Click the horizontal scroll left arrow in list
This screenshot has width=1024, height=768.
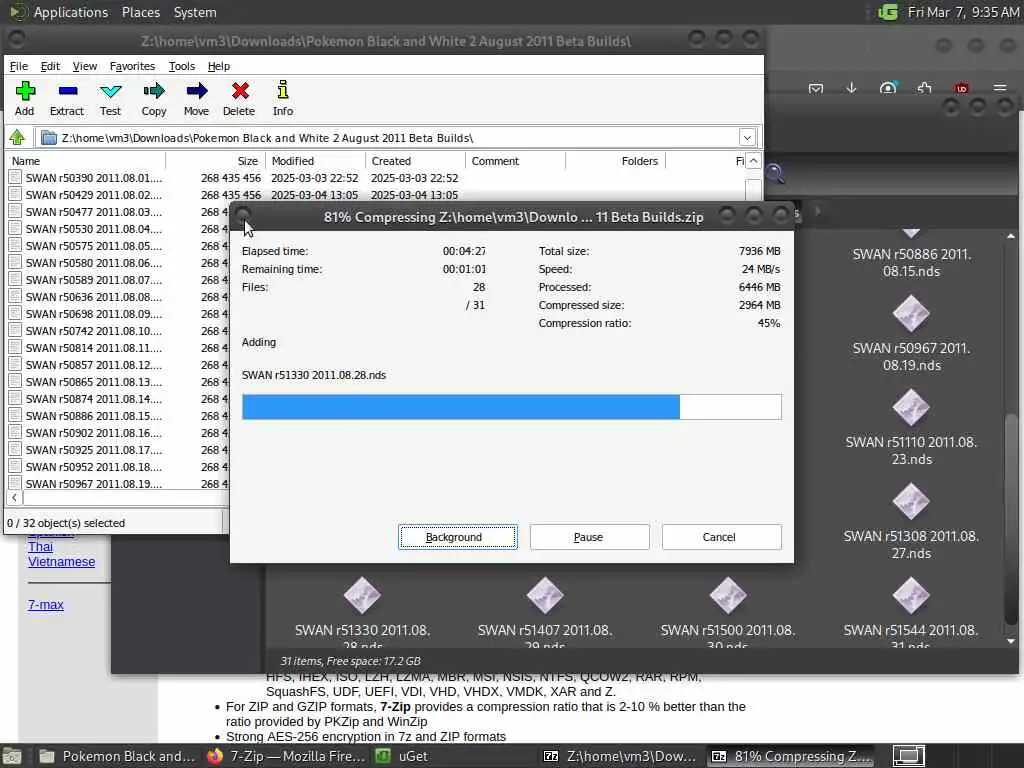click(14, 498)
